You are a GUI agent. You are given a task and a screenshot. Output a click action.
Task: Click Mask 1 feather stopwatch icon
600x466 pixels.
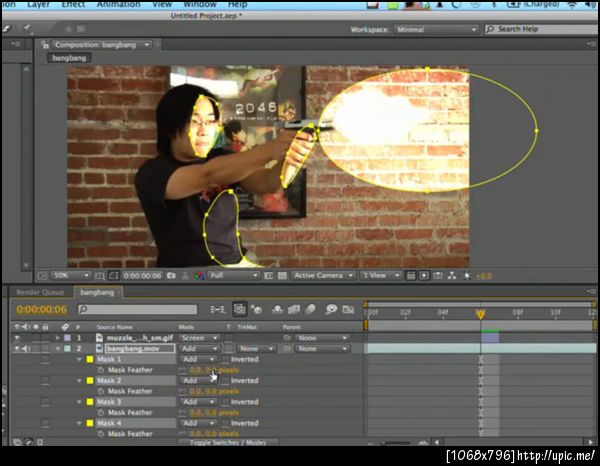click(100, 370)
